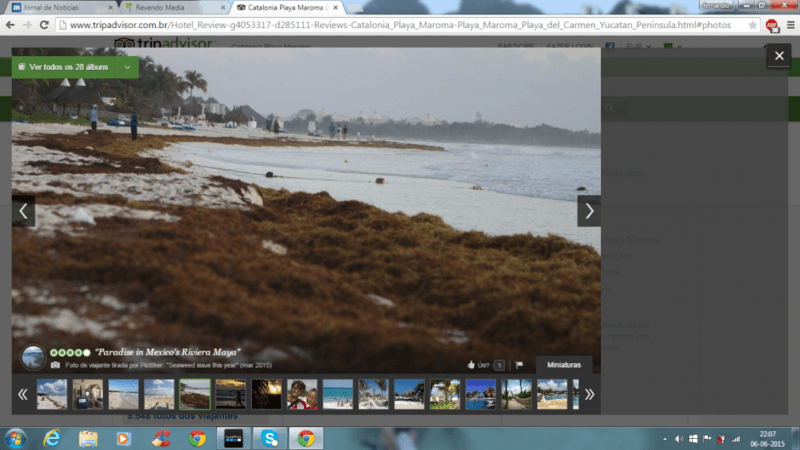Open the volume speaker tray icon
This screenshot has width=800, height=450.
tap(679, 439)
